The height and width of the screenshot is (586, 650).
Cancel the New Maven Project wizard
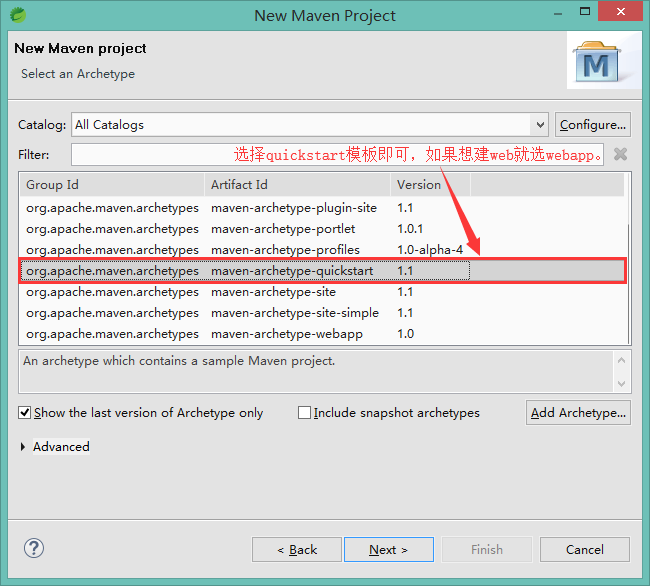tap(584, 549)
